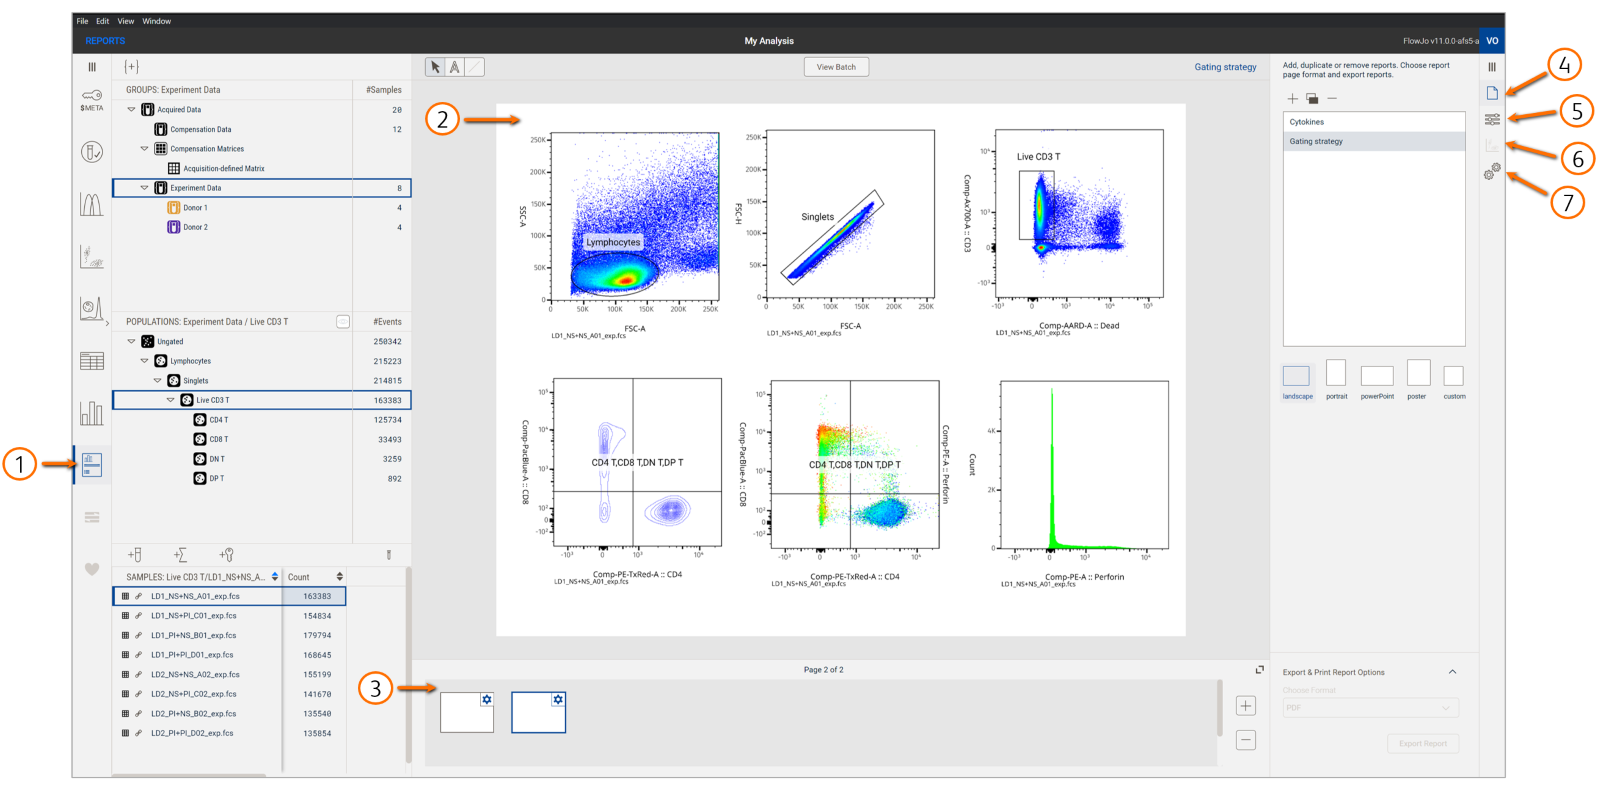
Task: Open the Count column sort dropdown
Action: coord(340,577)
